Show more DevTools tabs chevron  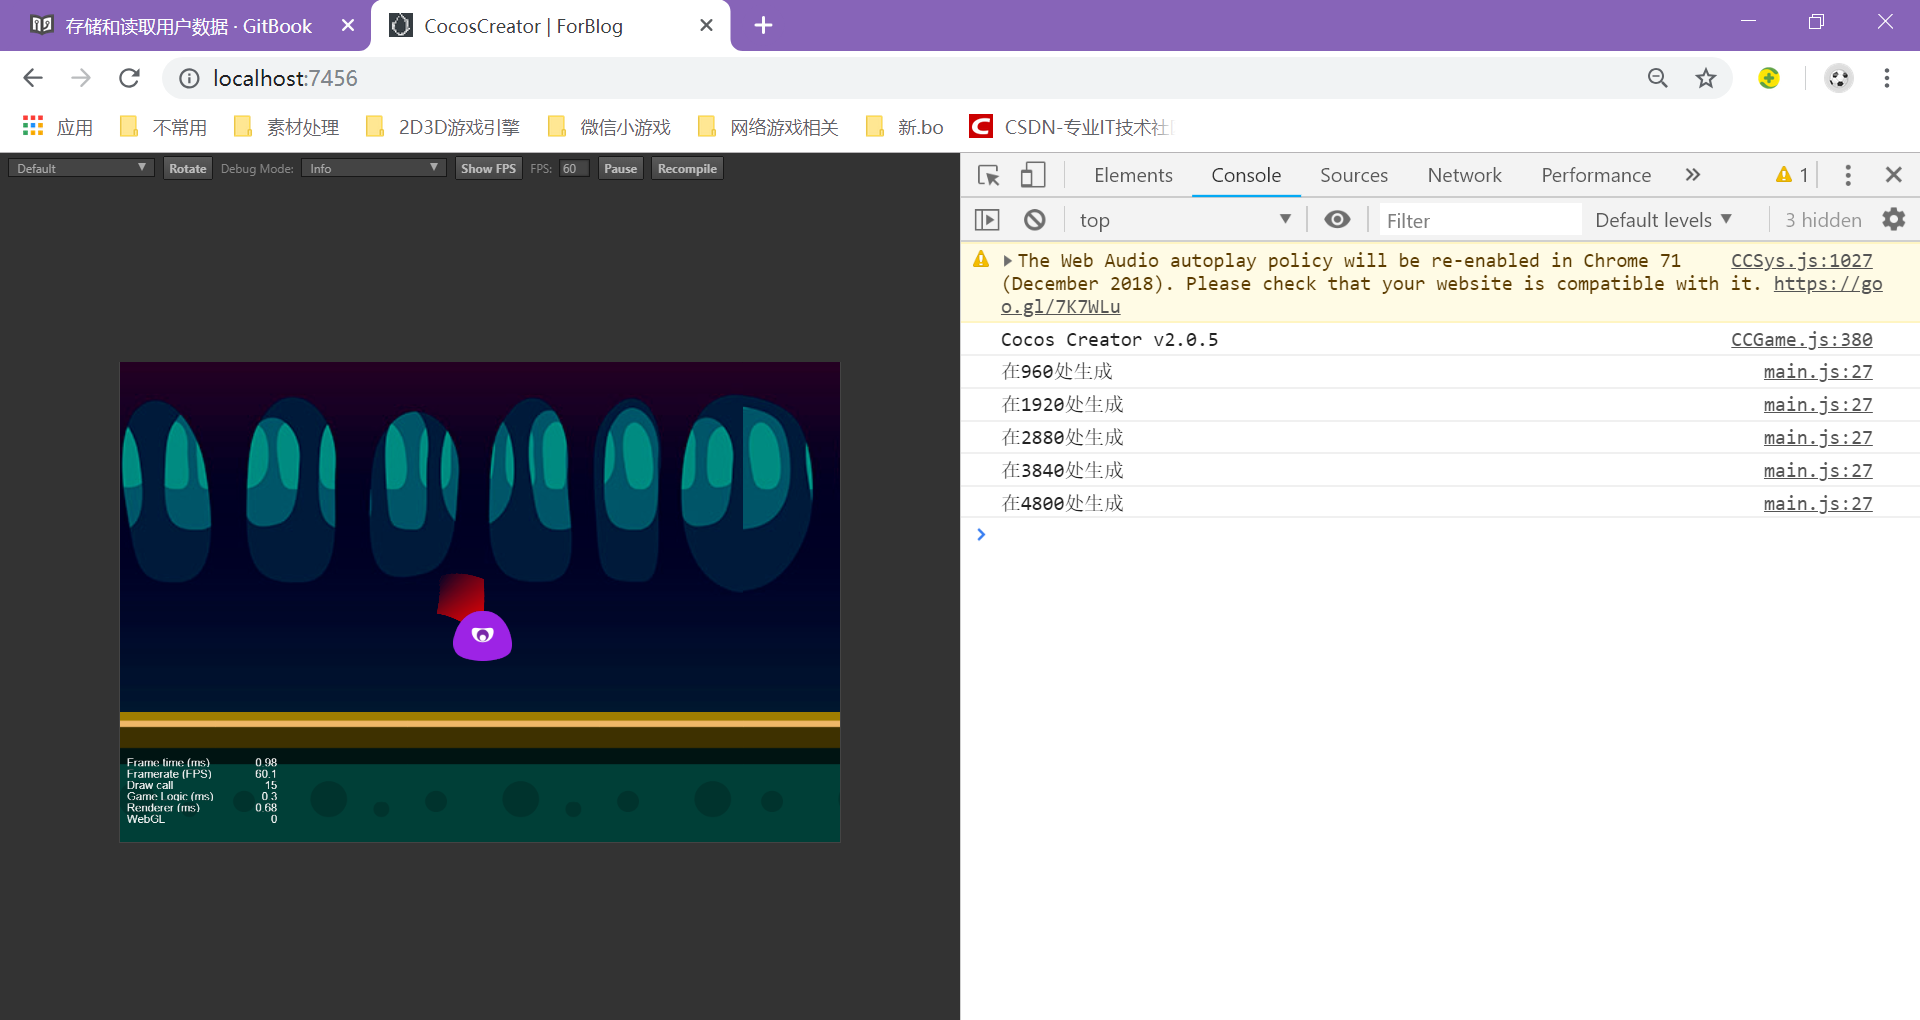click(x=1692, y=176)
